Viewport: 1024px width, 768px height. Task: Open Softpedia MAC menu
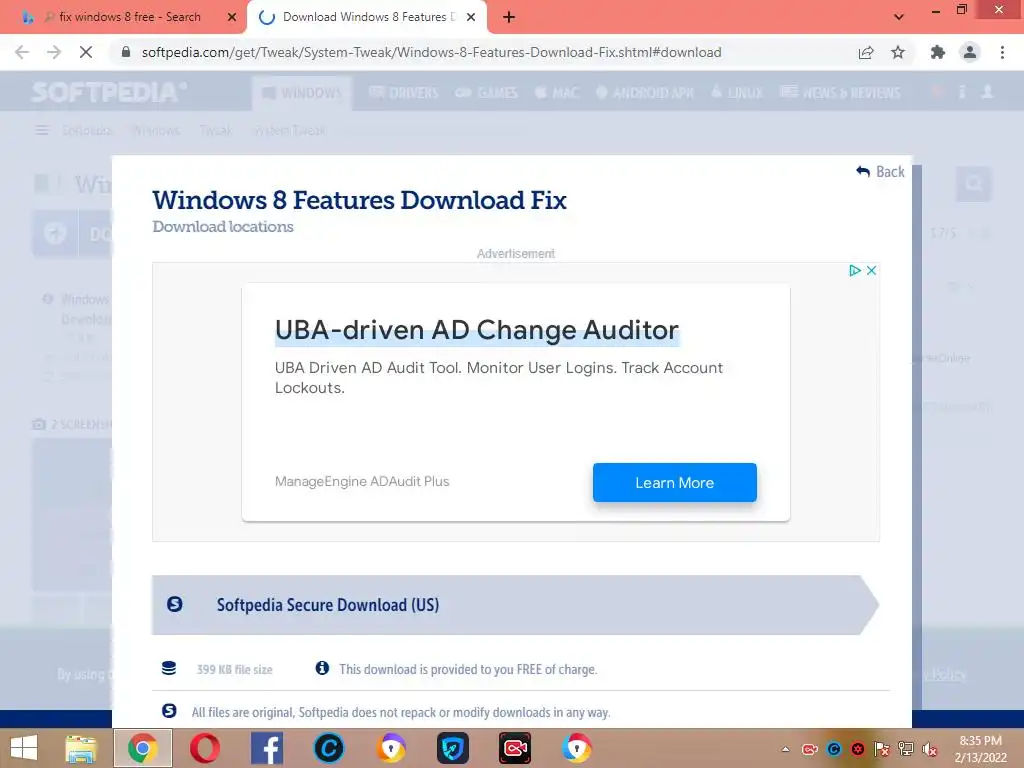(557, 93)
